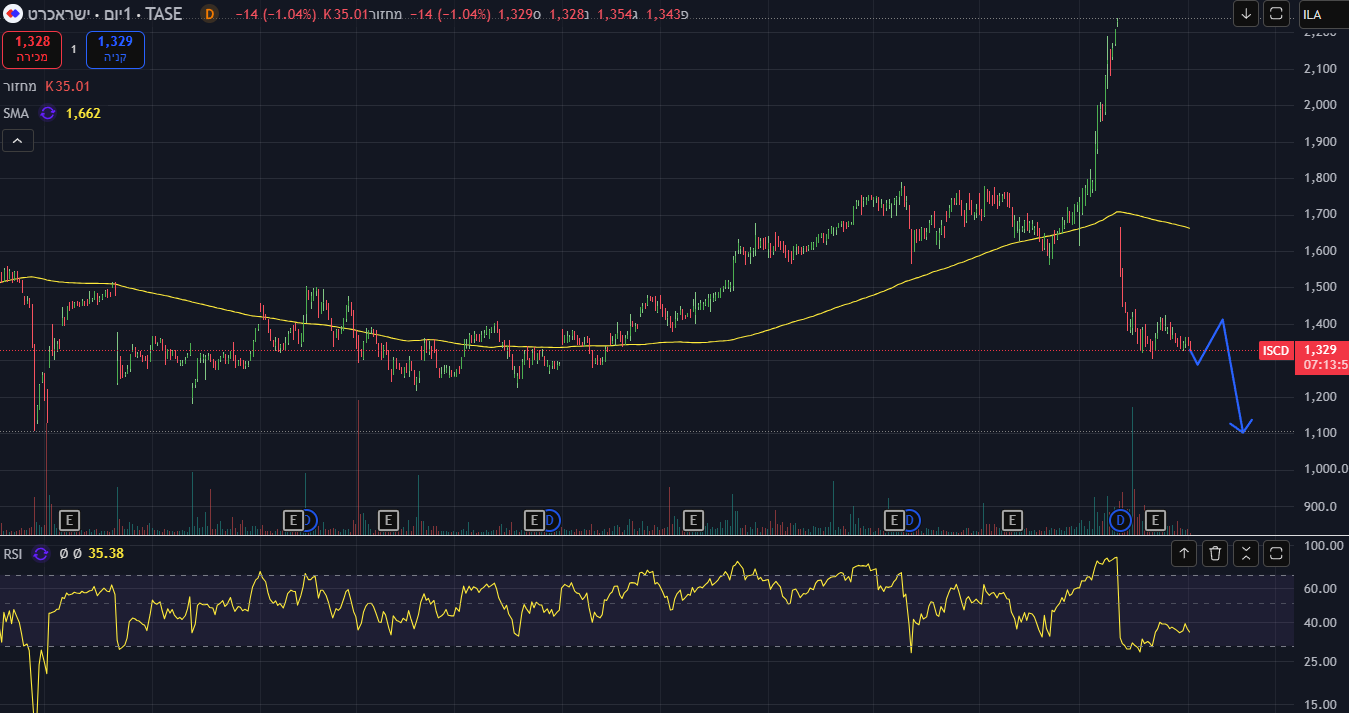1349x713 pixels.
Task: Click the 100.00 RSI axis label
Action: coord(1323,546)
